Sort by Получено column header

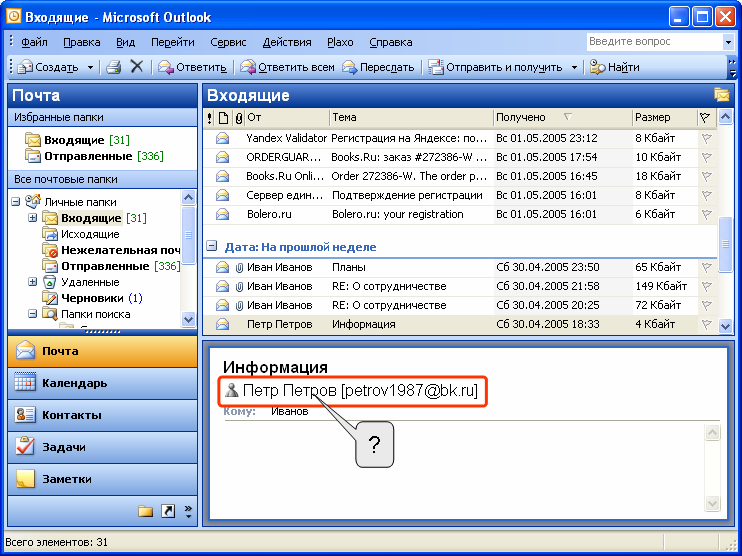tap(563, 118)
